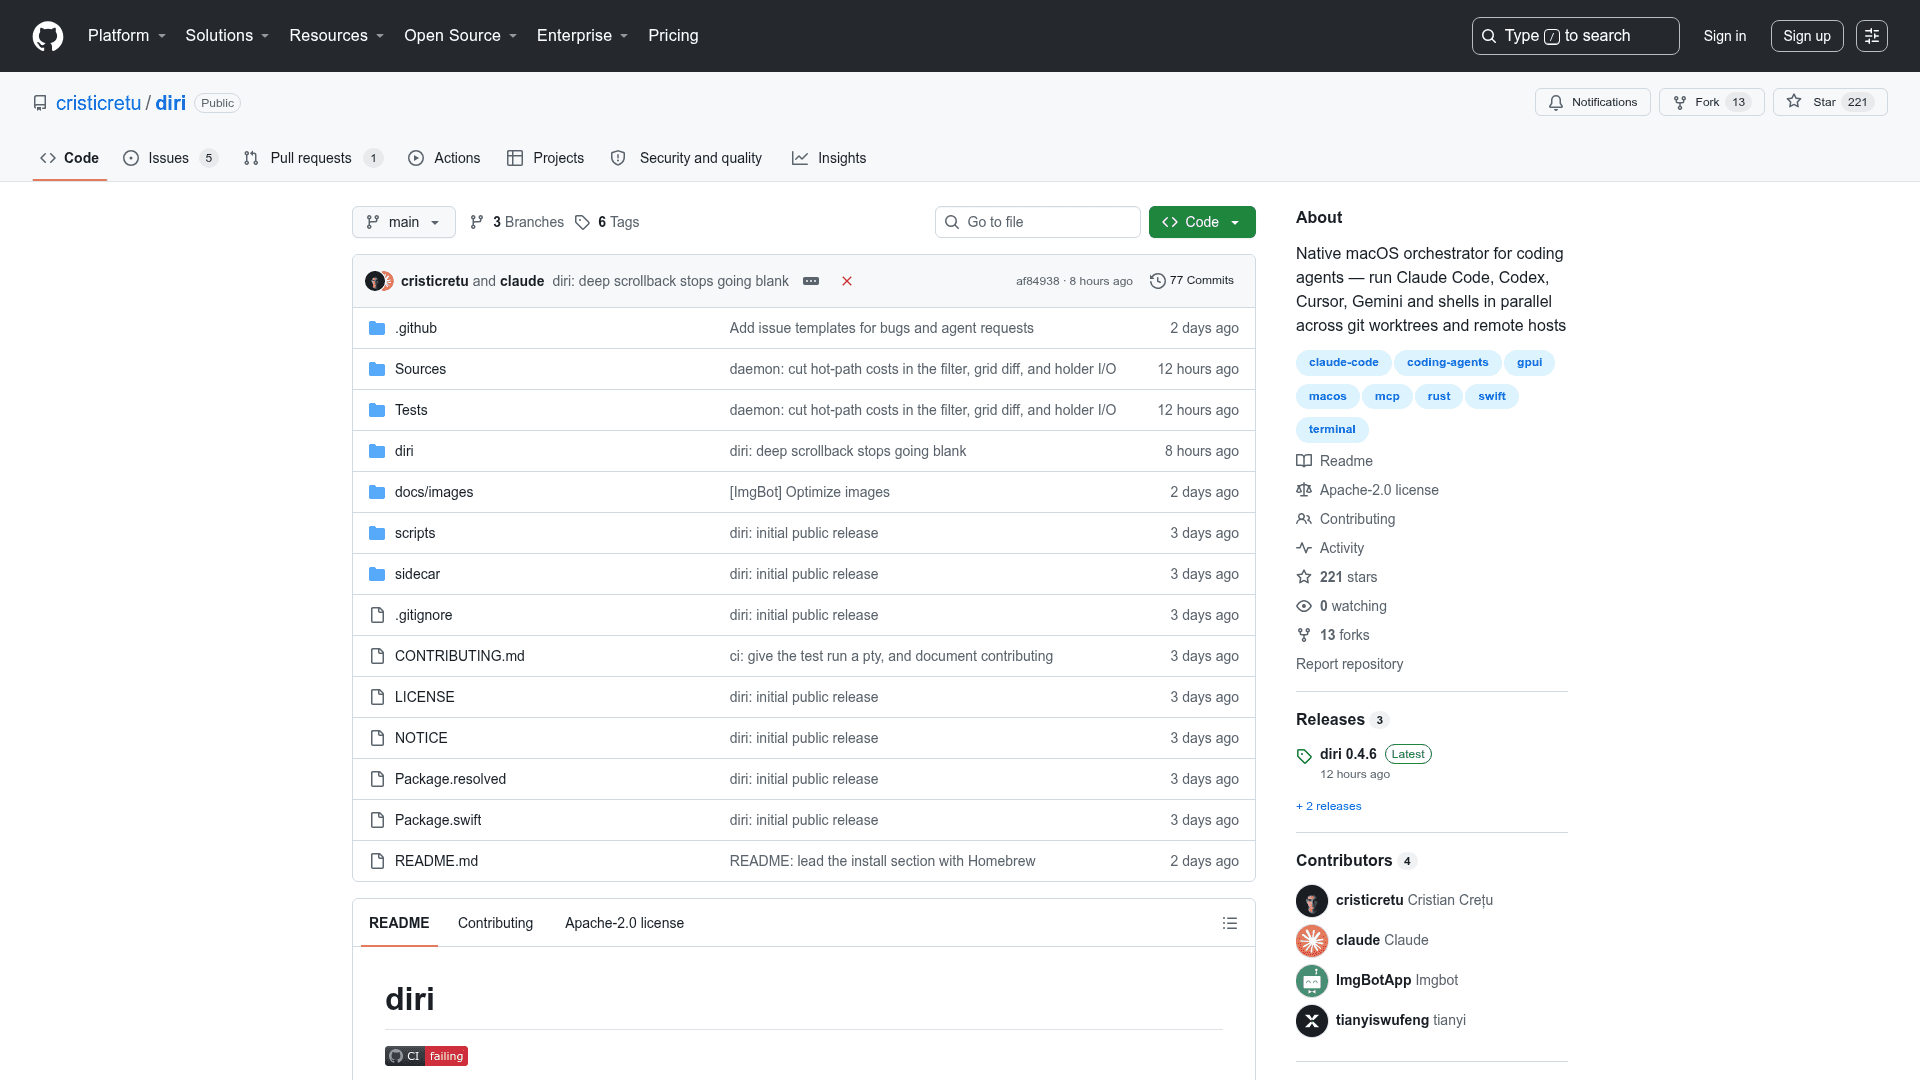Expand the Open Source menu
The image size is (1920, 1080).
(x=461, y=36)
